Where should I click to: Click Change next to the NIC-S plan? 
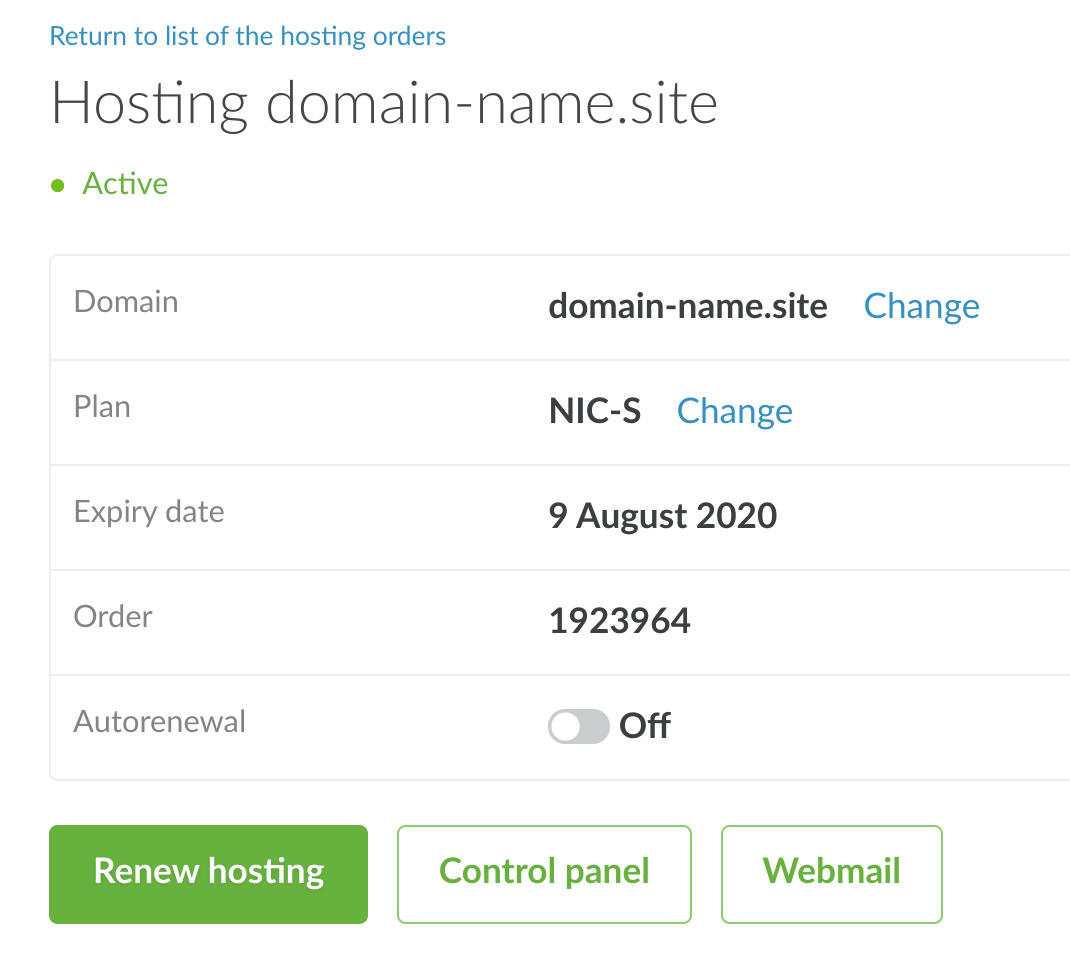(734, 411)
